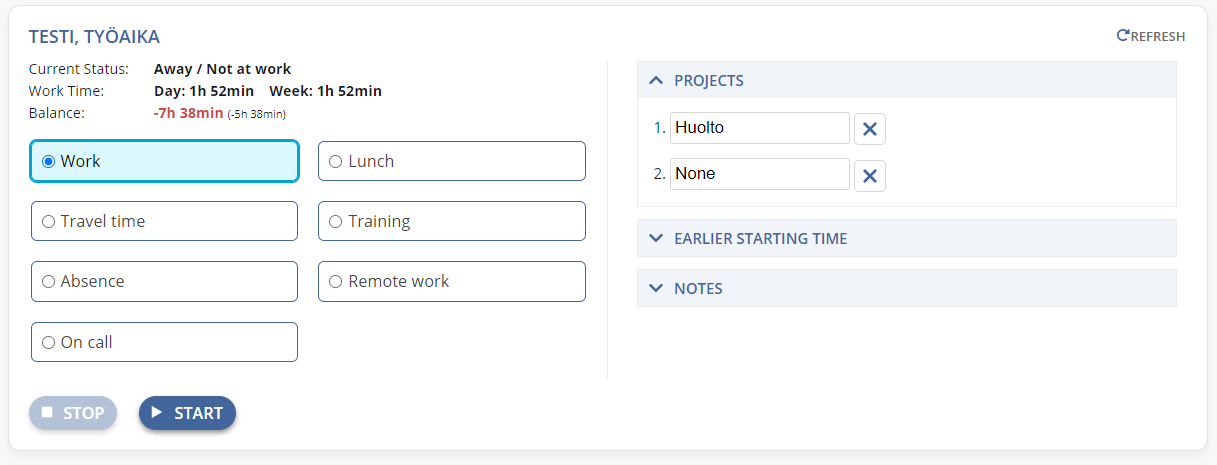Image resolution: width=1217 pixels, height=465 pixels.
Task: Click into the Huolto project field
Action: [x=760, y=128]
